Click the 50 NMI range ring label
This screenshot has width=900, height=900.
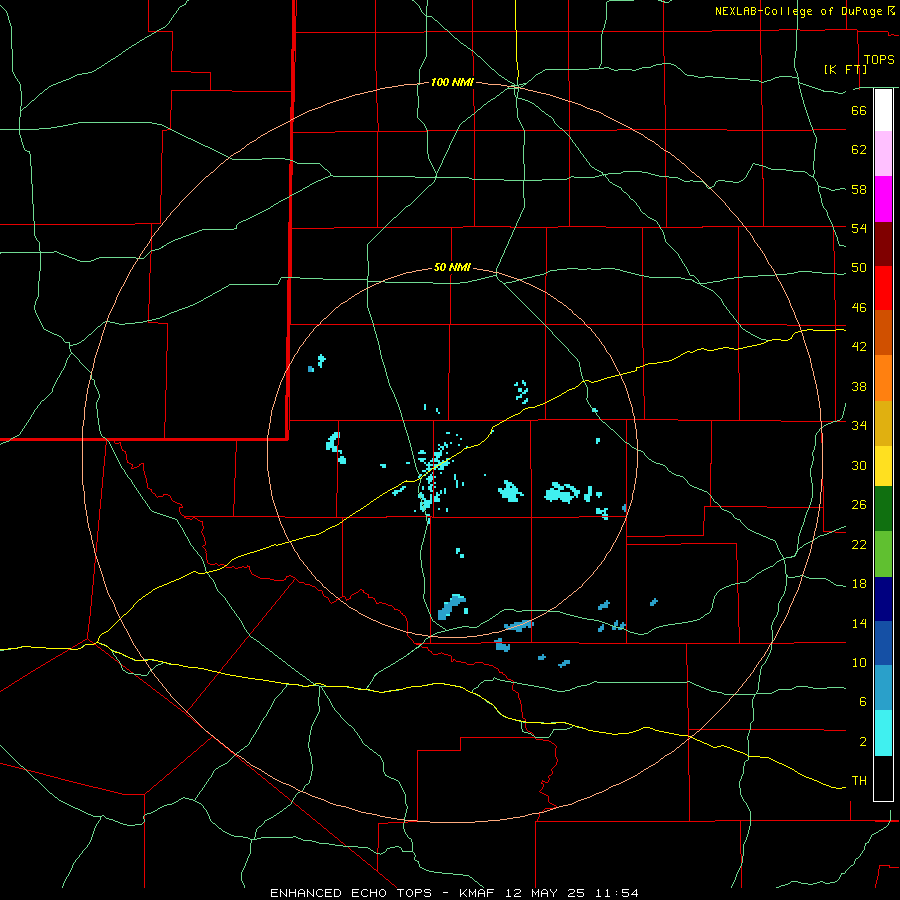click(x=452, y=267)
